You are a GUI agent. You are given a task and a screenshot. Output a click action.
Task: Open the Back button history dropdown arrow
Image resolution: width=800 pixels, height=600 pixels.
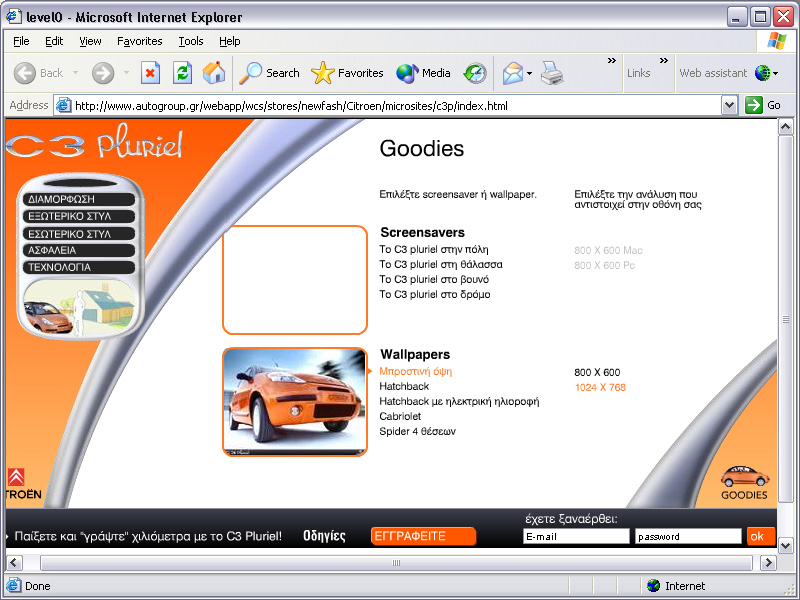coord(76,73)
